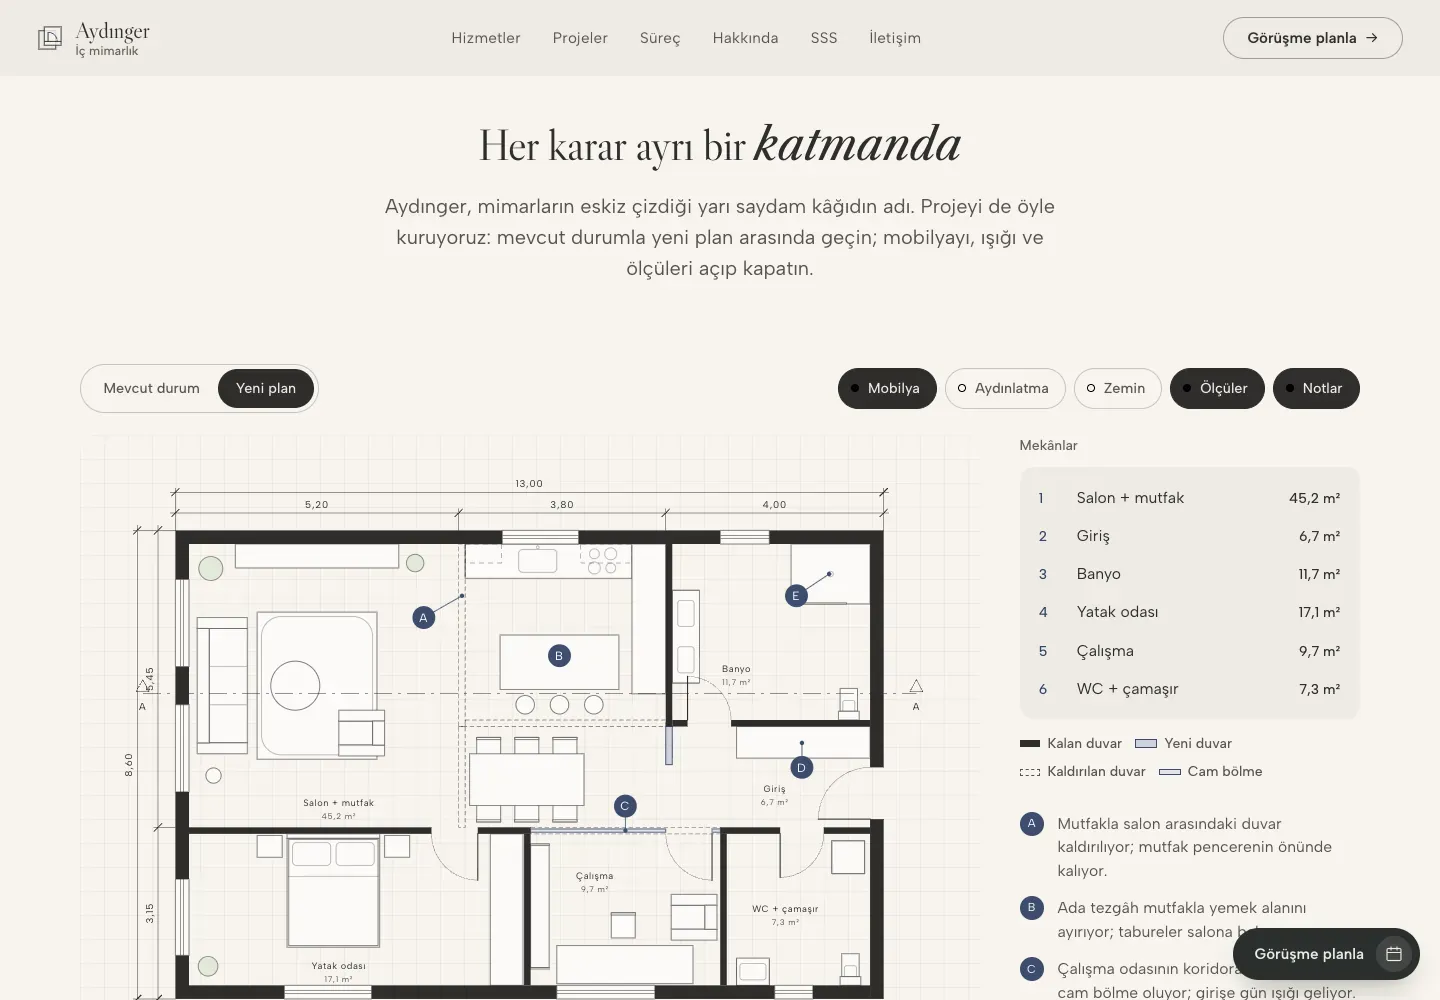The height and width of the screenshot is (1000, 1440).
Task: Select the WC + çamaşır room row
Action: (1189, 689)
